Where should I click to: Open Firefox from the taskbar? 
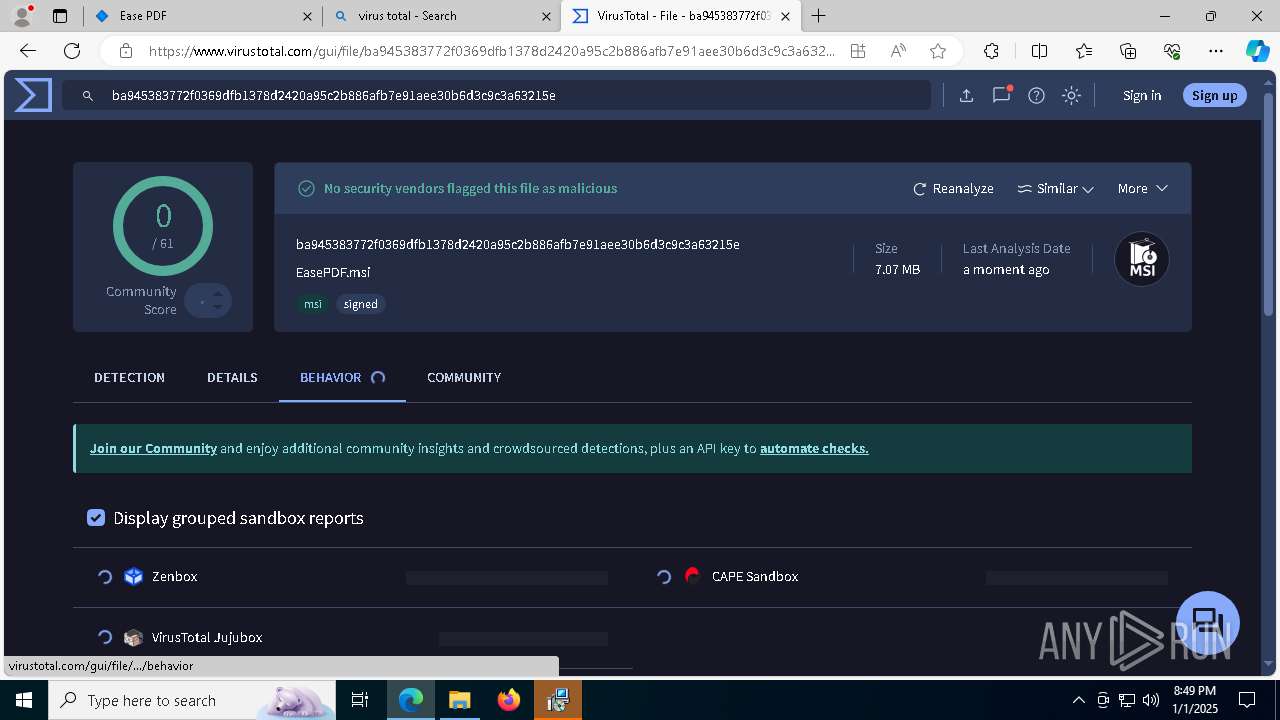[509, 700]
